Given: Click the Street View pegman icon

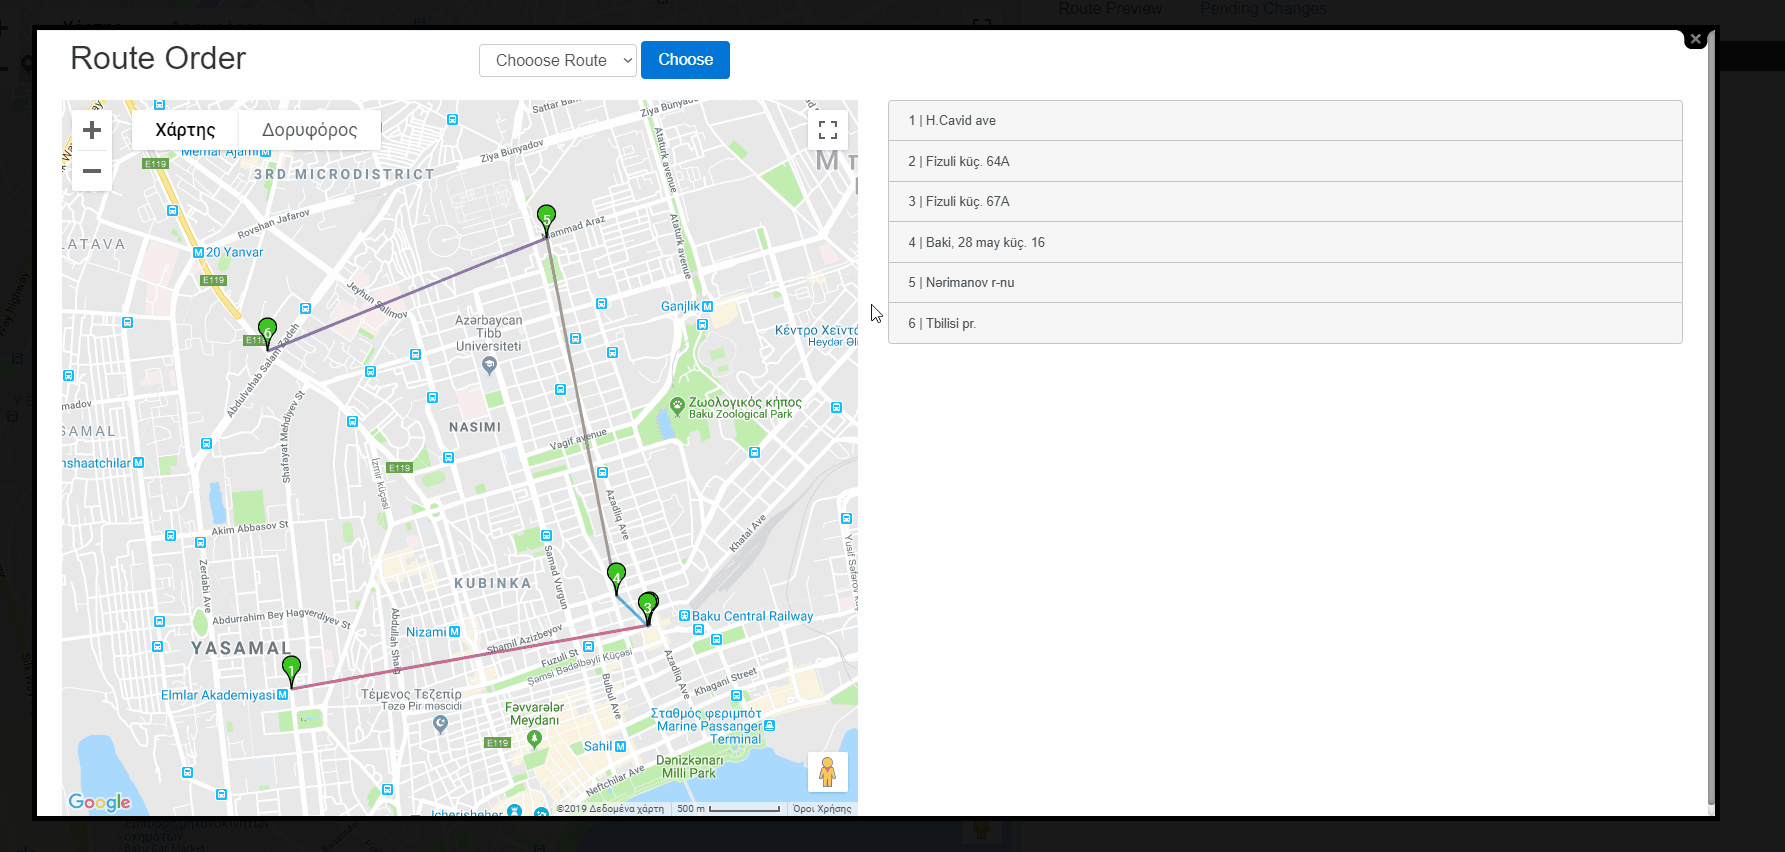Looking at the screenshot, I should click(x=827, y=772).
